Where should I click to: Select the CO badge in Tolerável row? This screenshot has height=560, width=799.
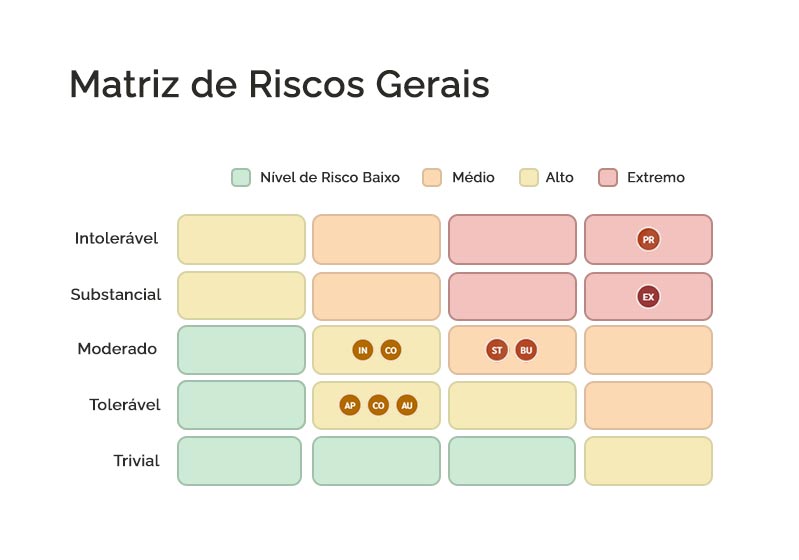378,405
